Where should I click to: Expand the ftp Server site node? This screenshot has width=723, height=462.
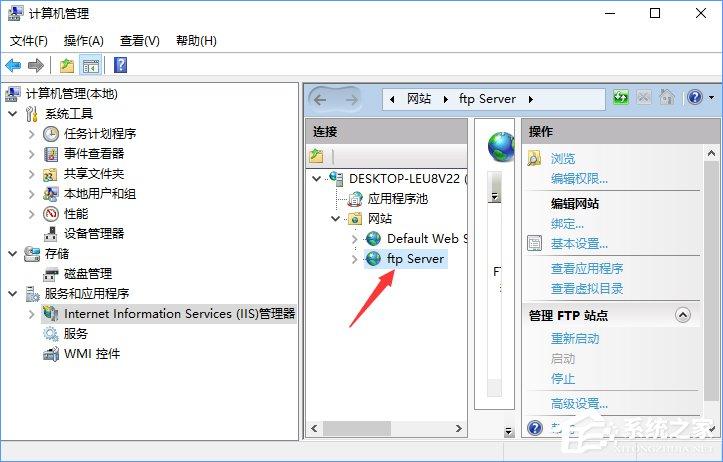click(354, 259)
